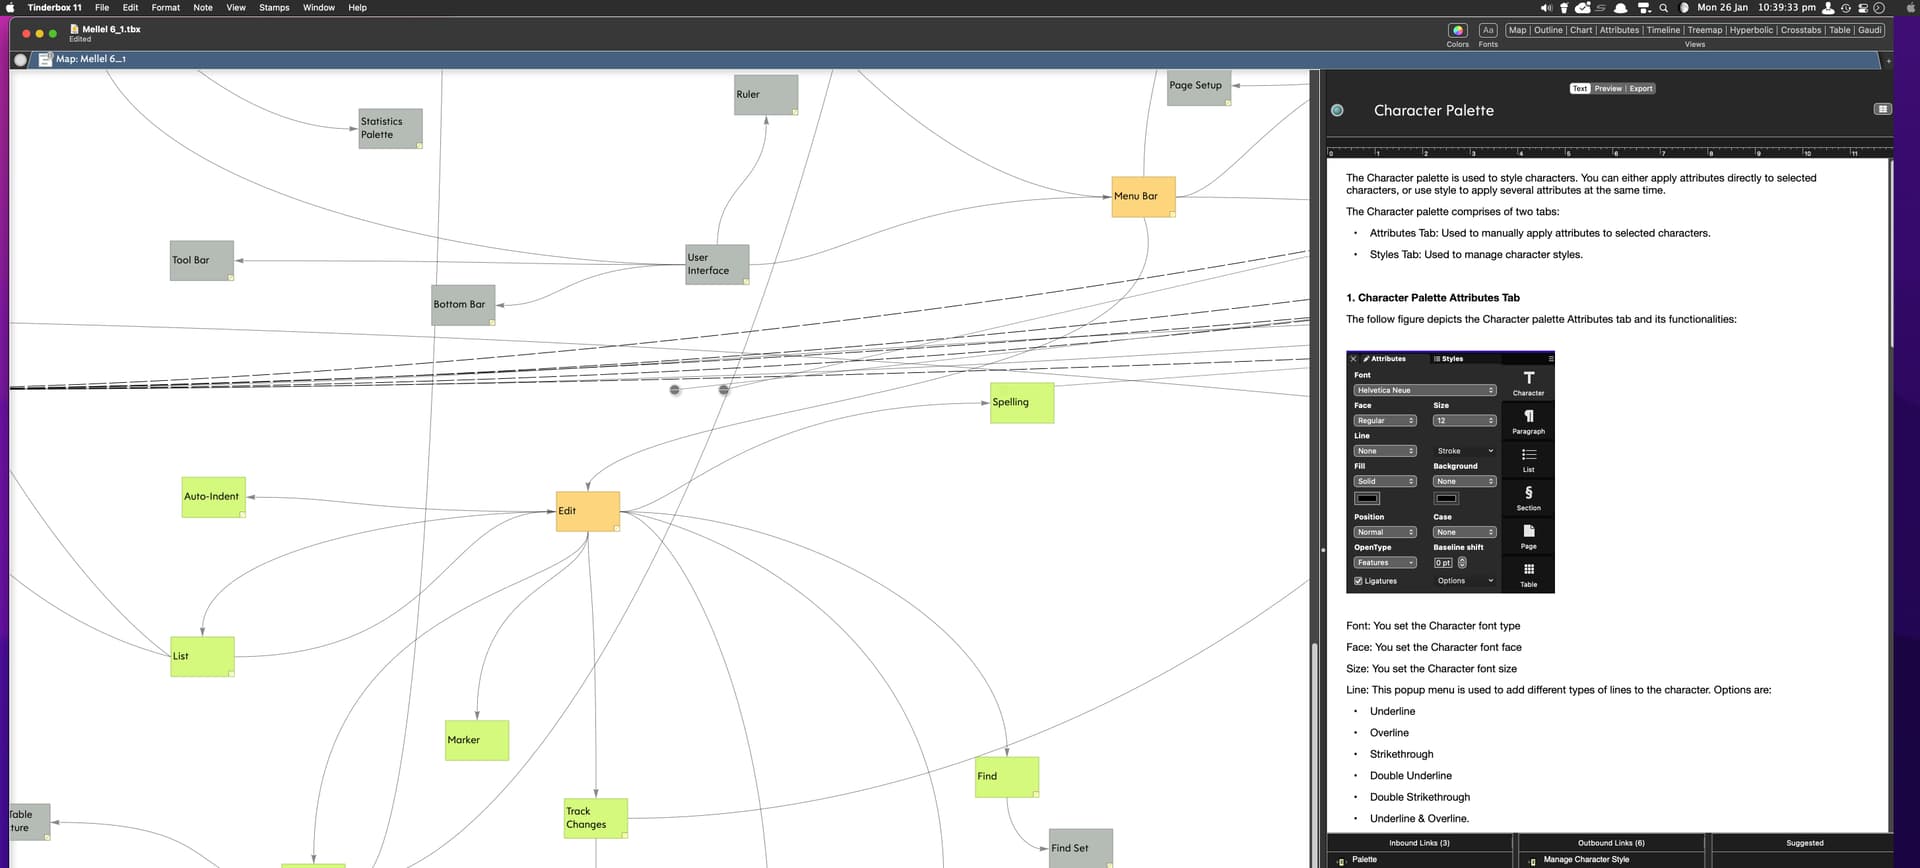Click the teal badge beside Character Palette title
The height and width of the screenshot is (868, 1920).
pyautogui.click(x=1337, y=111)
